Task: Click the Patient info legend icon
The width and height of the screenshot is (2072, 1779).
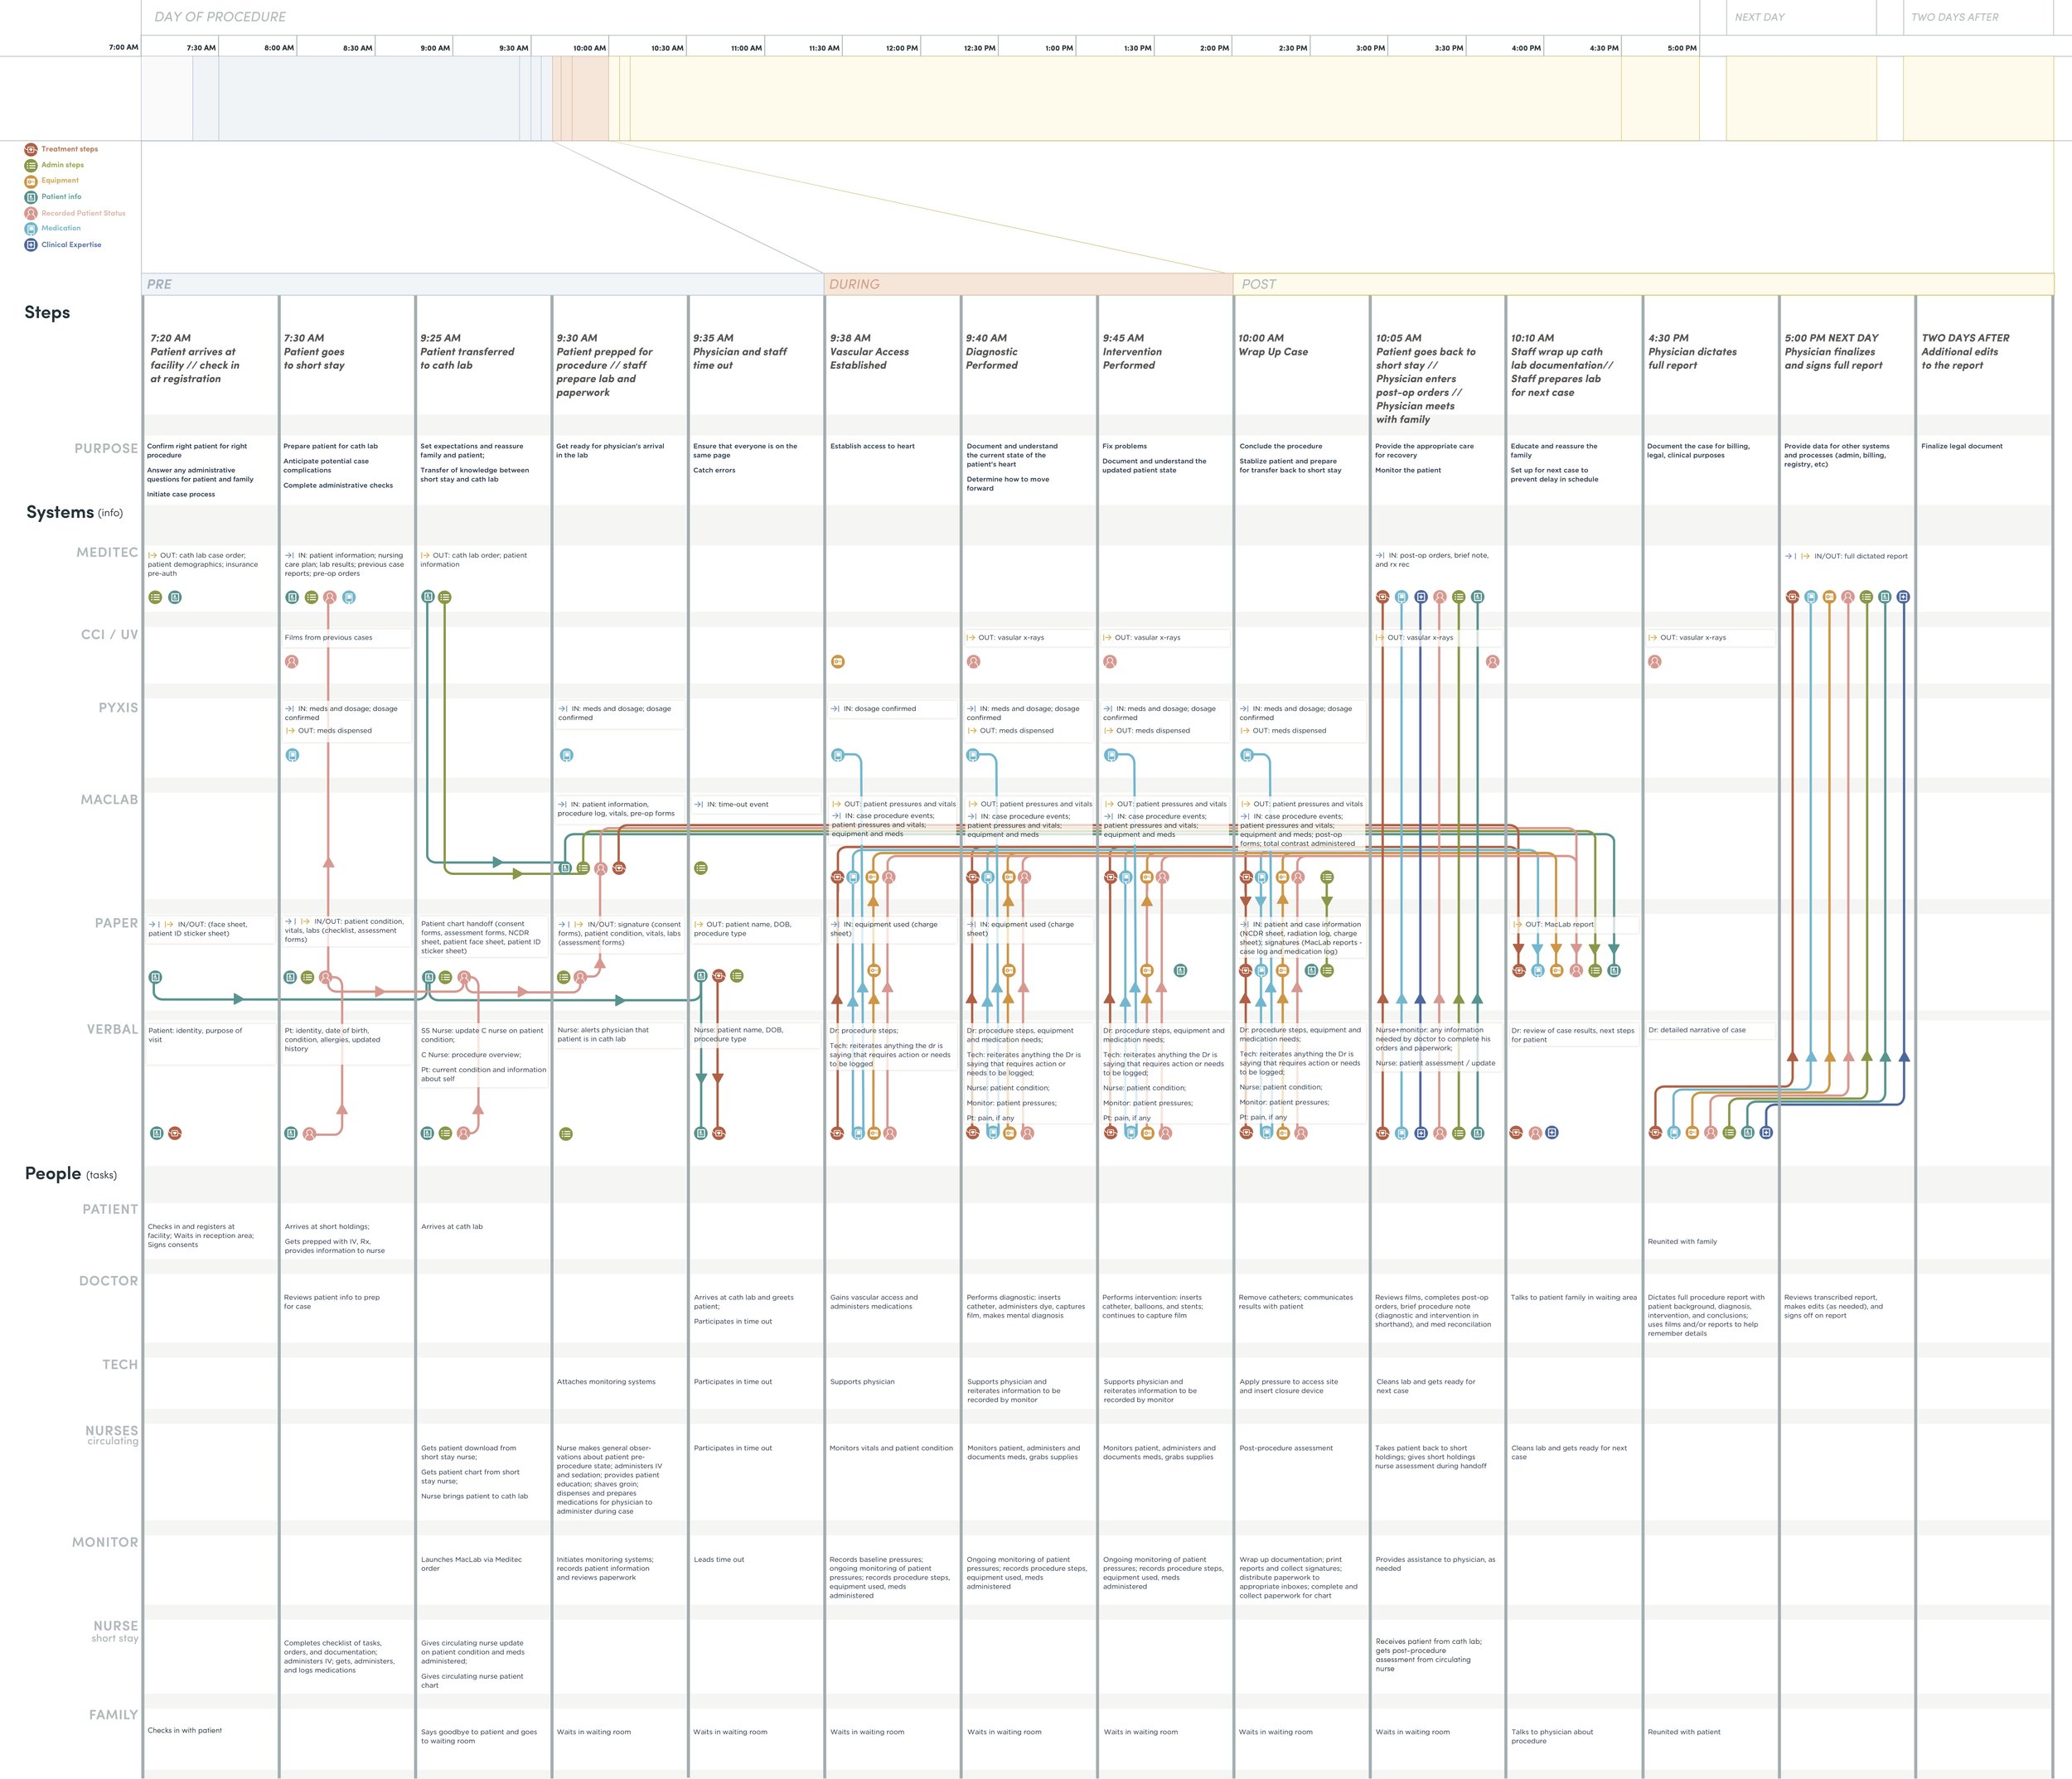Action: [31, 197]
